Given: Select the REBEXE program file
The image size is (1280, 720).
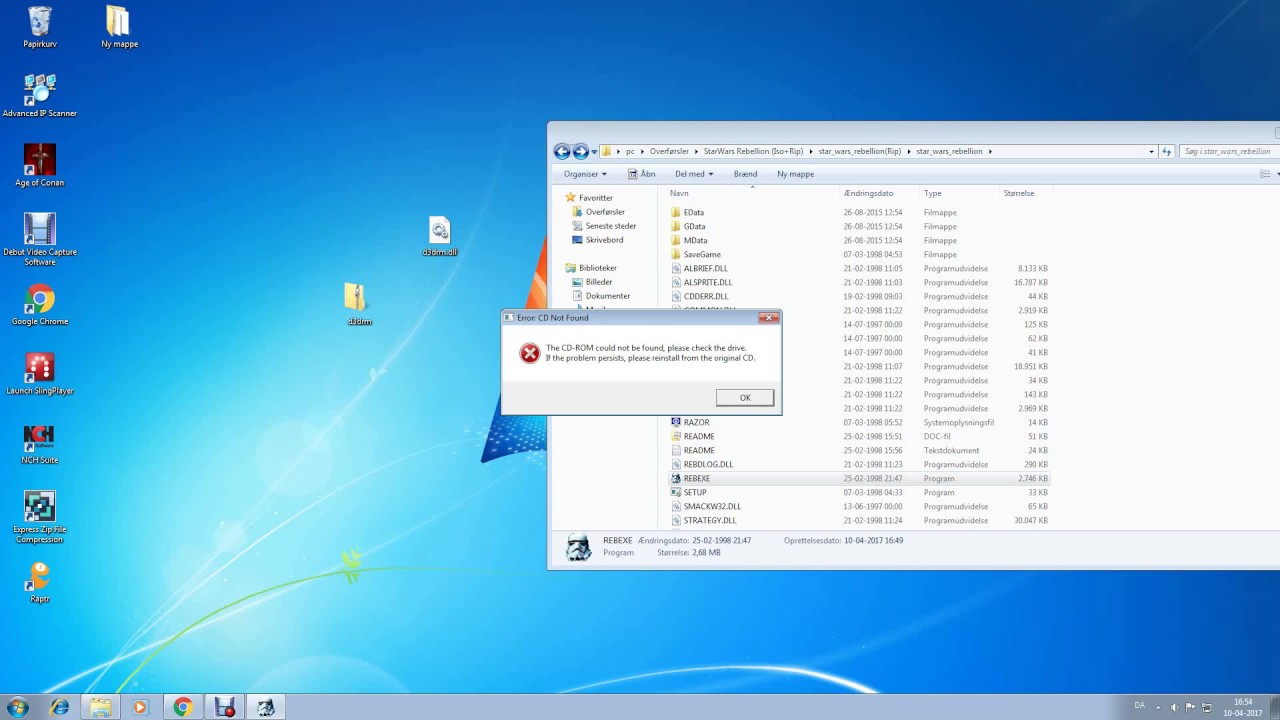Looking at the screenshot, I should pos(859,478).
